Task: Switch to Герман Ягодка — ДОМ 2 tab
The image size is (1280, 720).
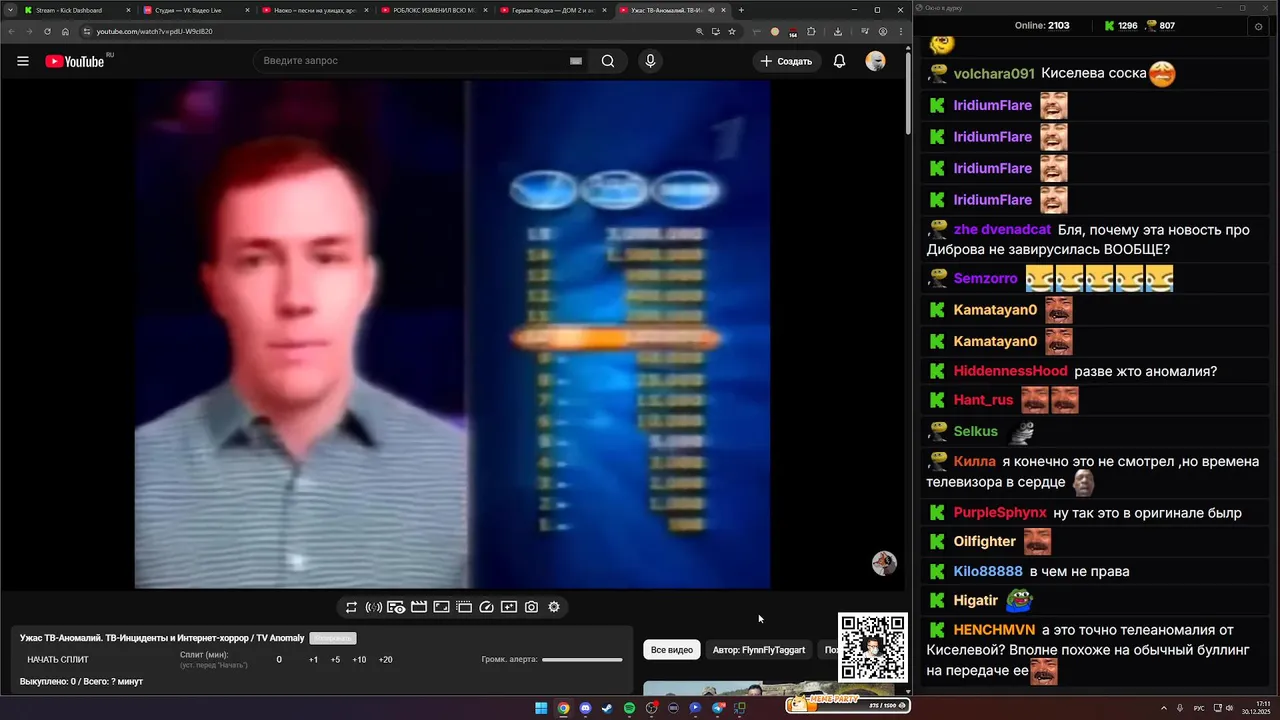Action: (553, 10)
